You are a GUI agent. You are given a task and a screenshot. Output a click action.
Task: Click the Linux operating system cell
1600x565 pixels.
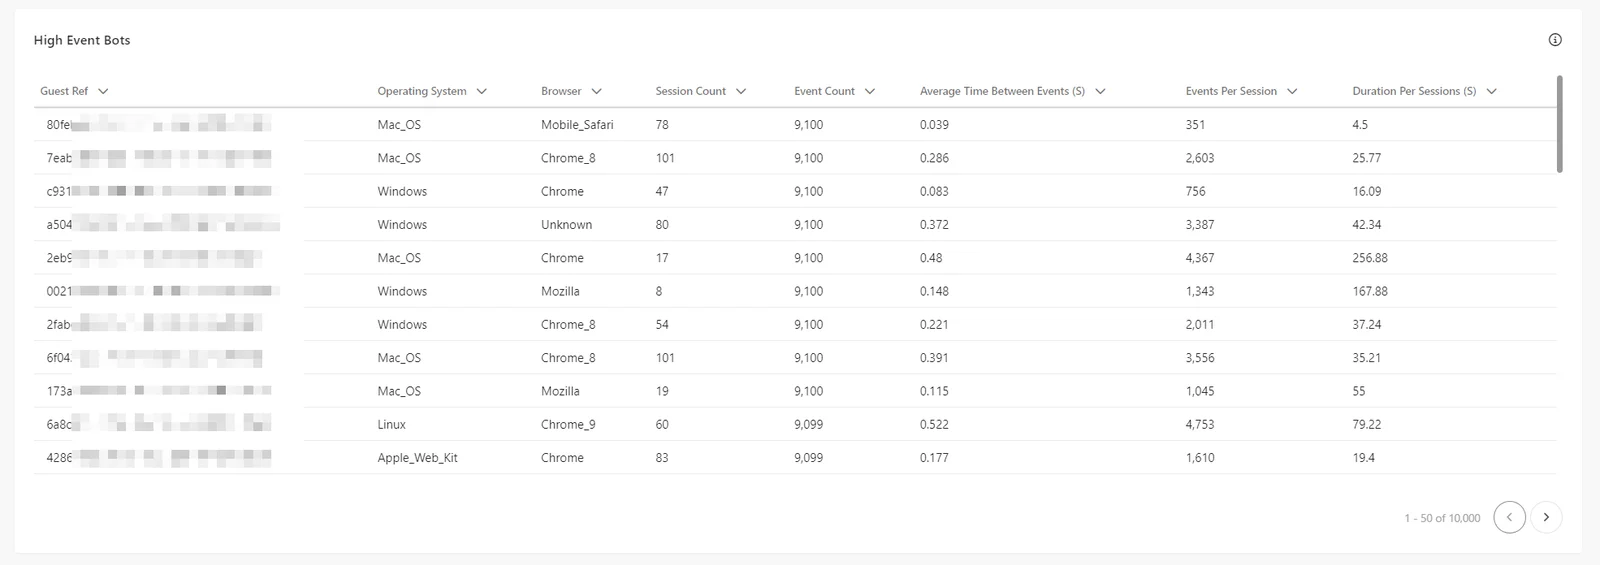tap(391, 425)
